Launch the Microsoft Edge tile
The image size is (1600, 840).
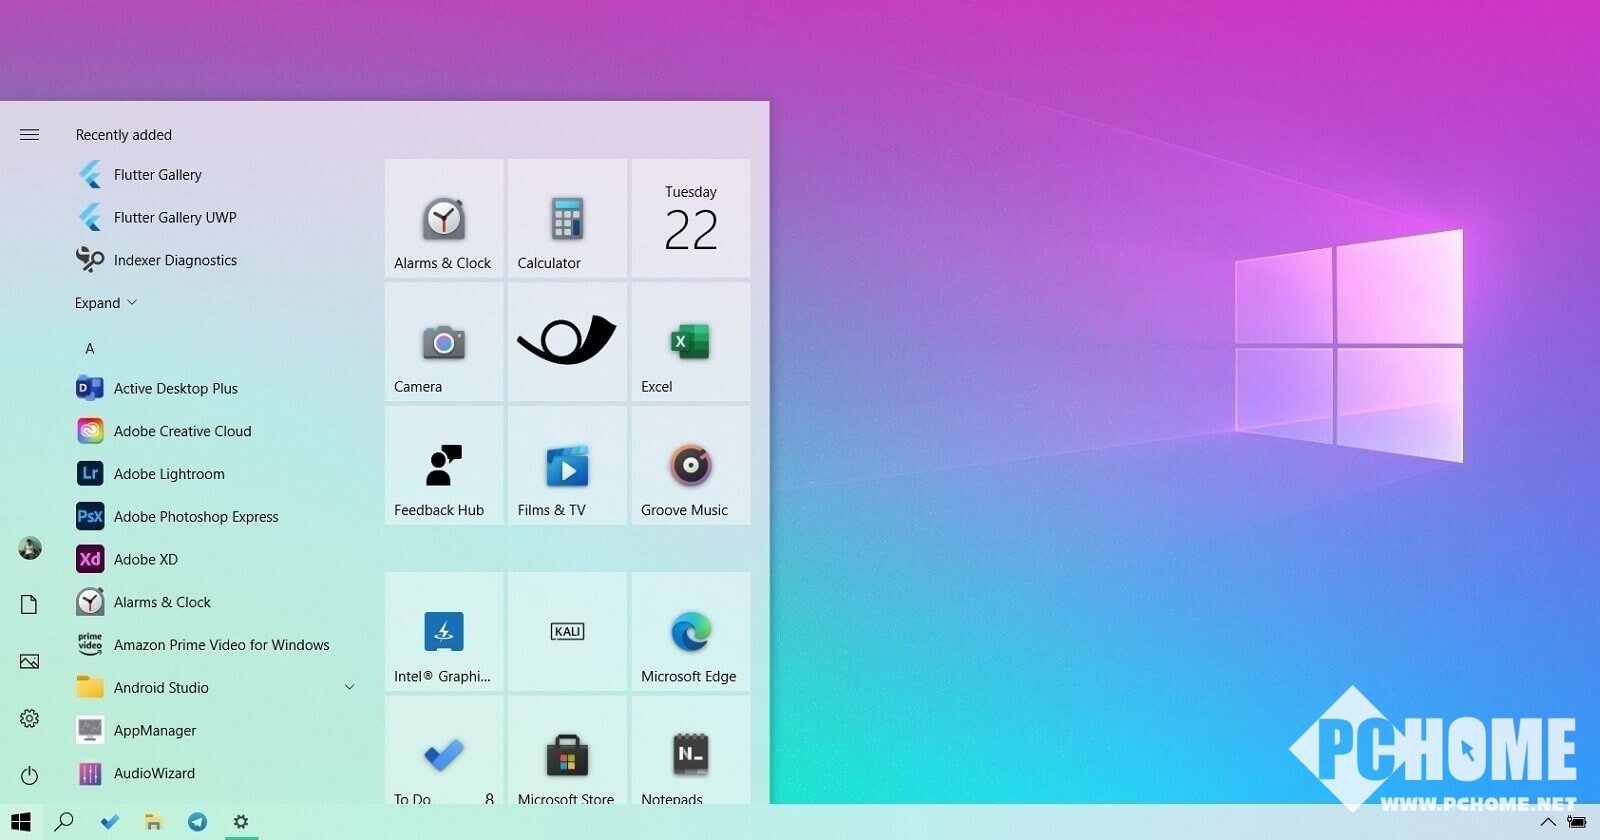point(690,632)
